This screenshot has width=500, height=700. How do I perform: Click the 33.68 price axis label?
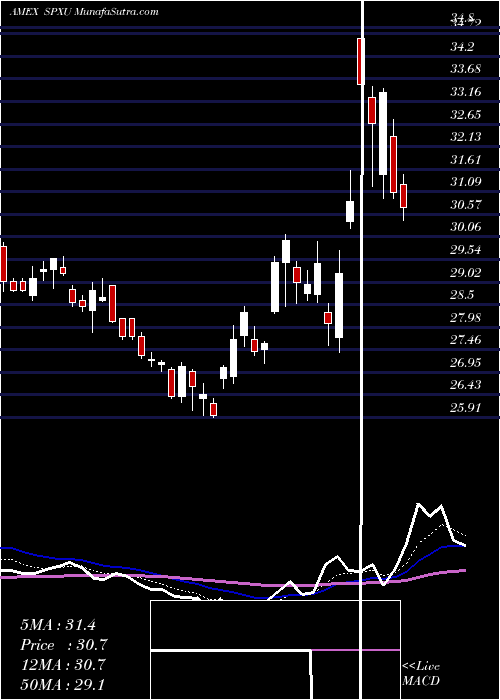467,69
